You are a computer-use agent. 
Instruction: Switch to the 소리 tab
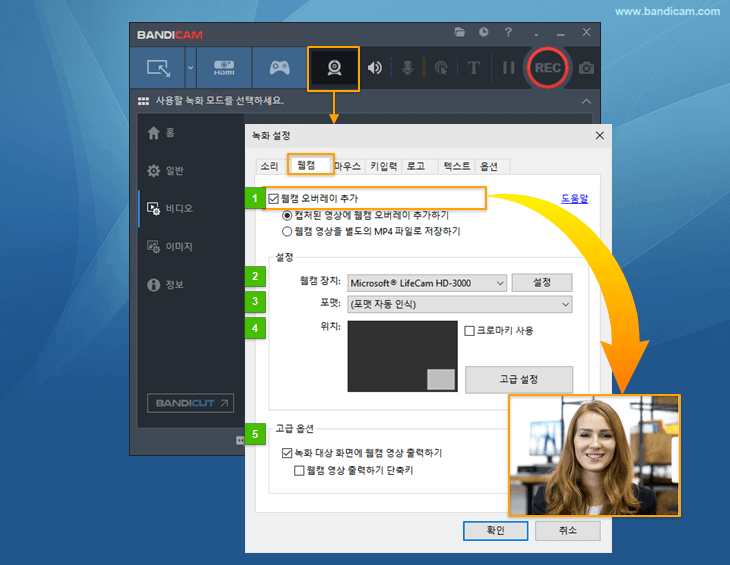tap(268, 166)
